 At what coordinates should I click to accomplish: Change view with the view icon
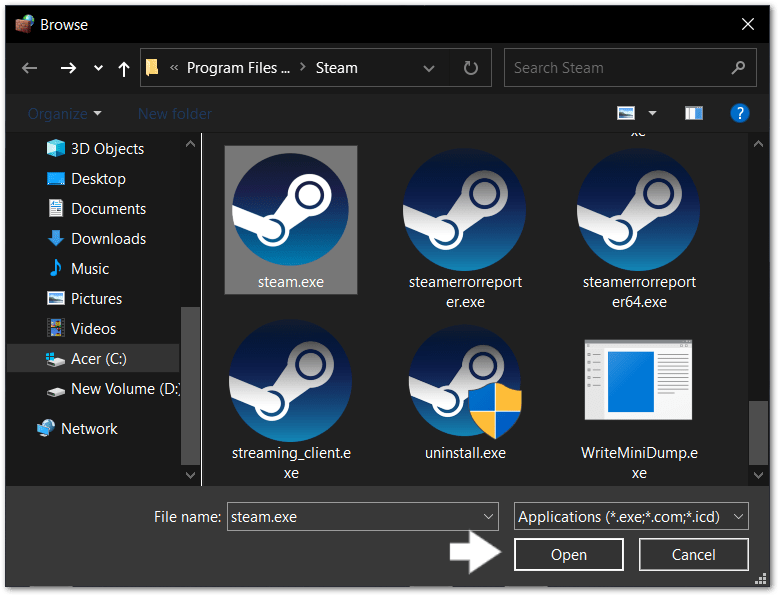coord(626,113)
